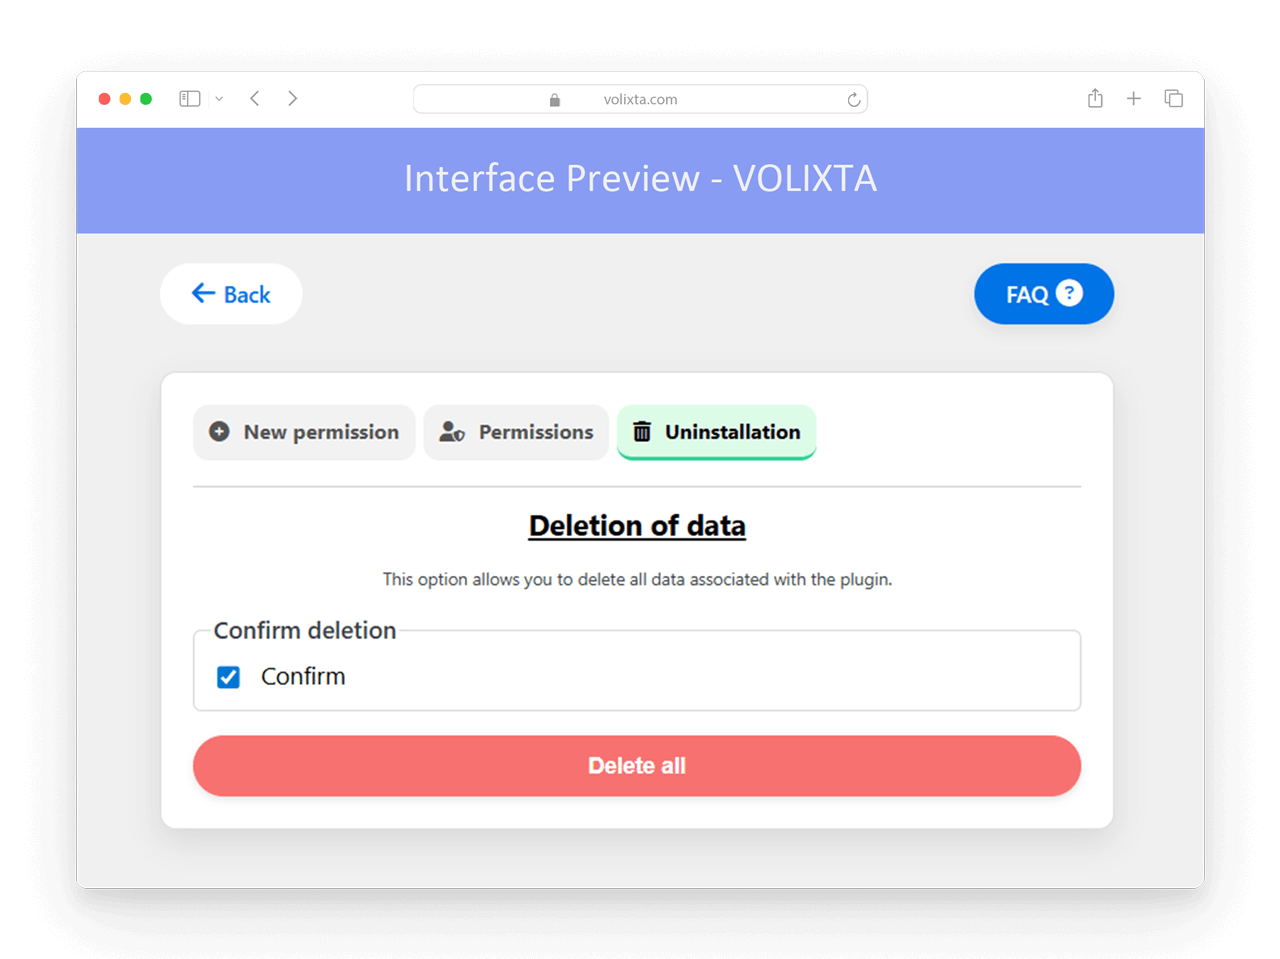
Task: Click the share icon in browser toolbar
Action: 1095,98
